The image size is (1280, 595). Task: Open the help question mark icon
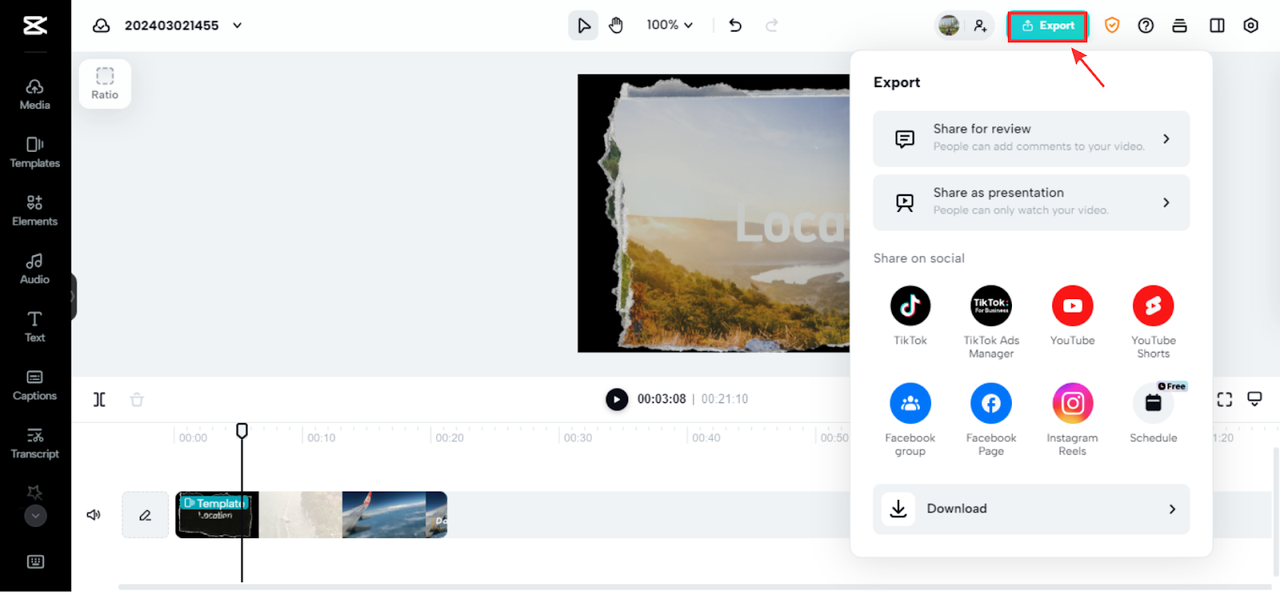pyautogui.click(x=1146, y=26)
